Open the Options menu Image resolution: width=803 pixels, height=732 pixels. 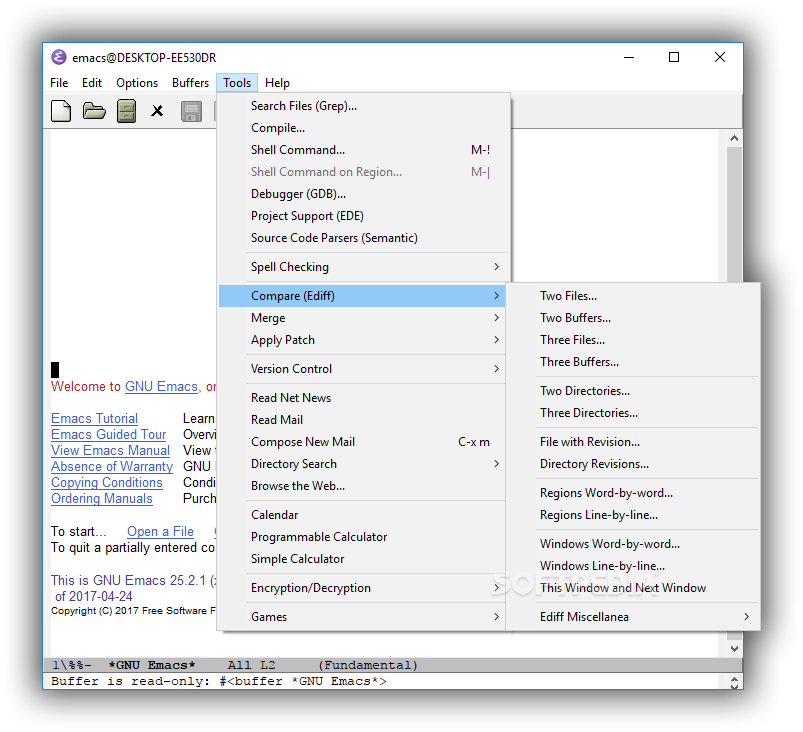pyautogui.click(x=137, y=83)
